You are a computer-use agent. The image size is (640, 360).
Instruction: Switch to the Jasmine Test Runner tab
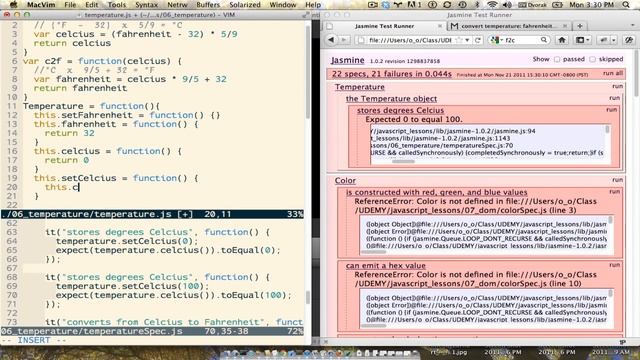pyautogui.click(x=384, y=26)
